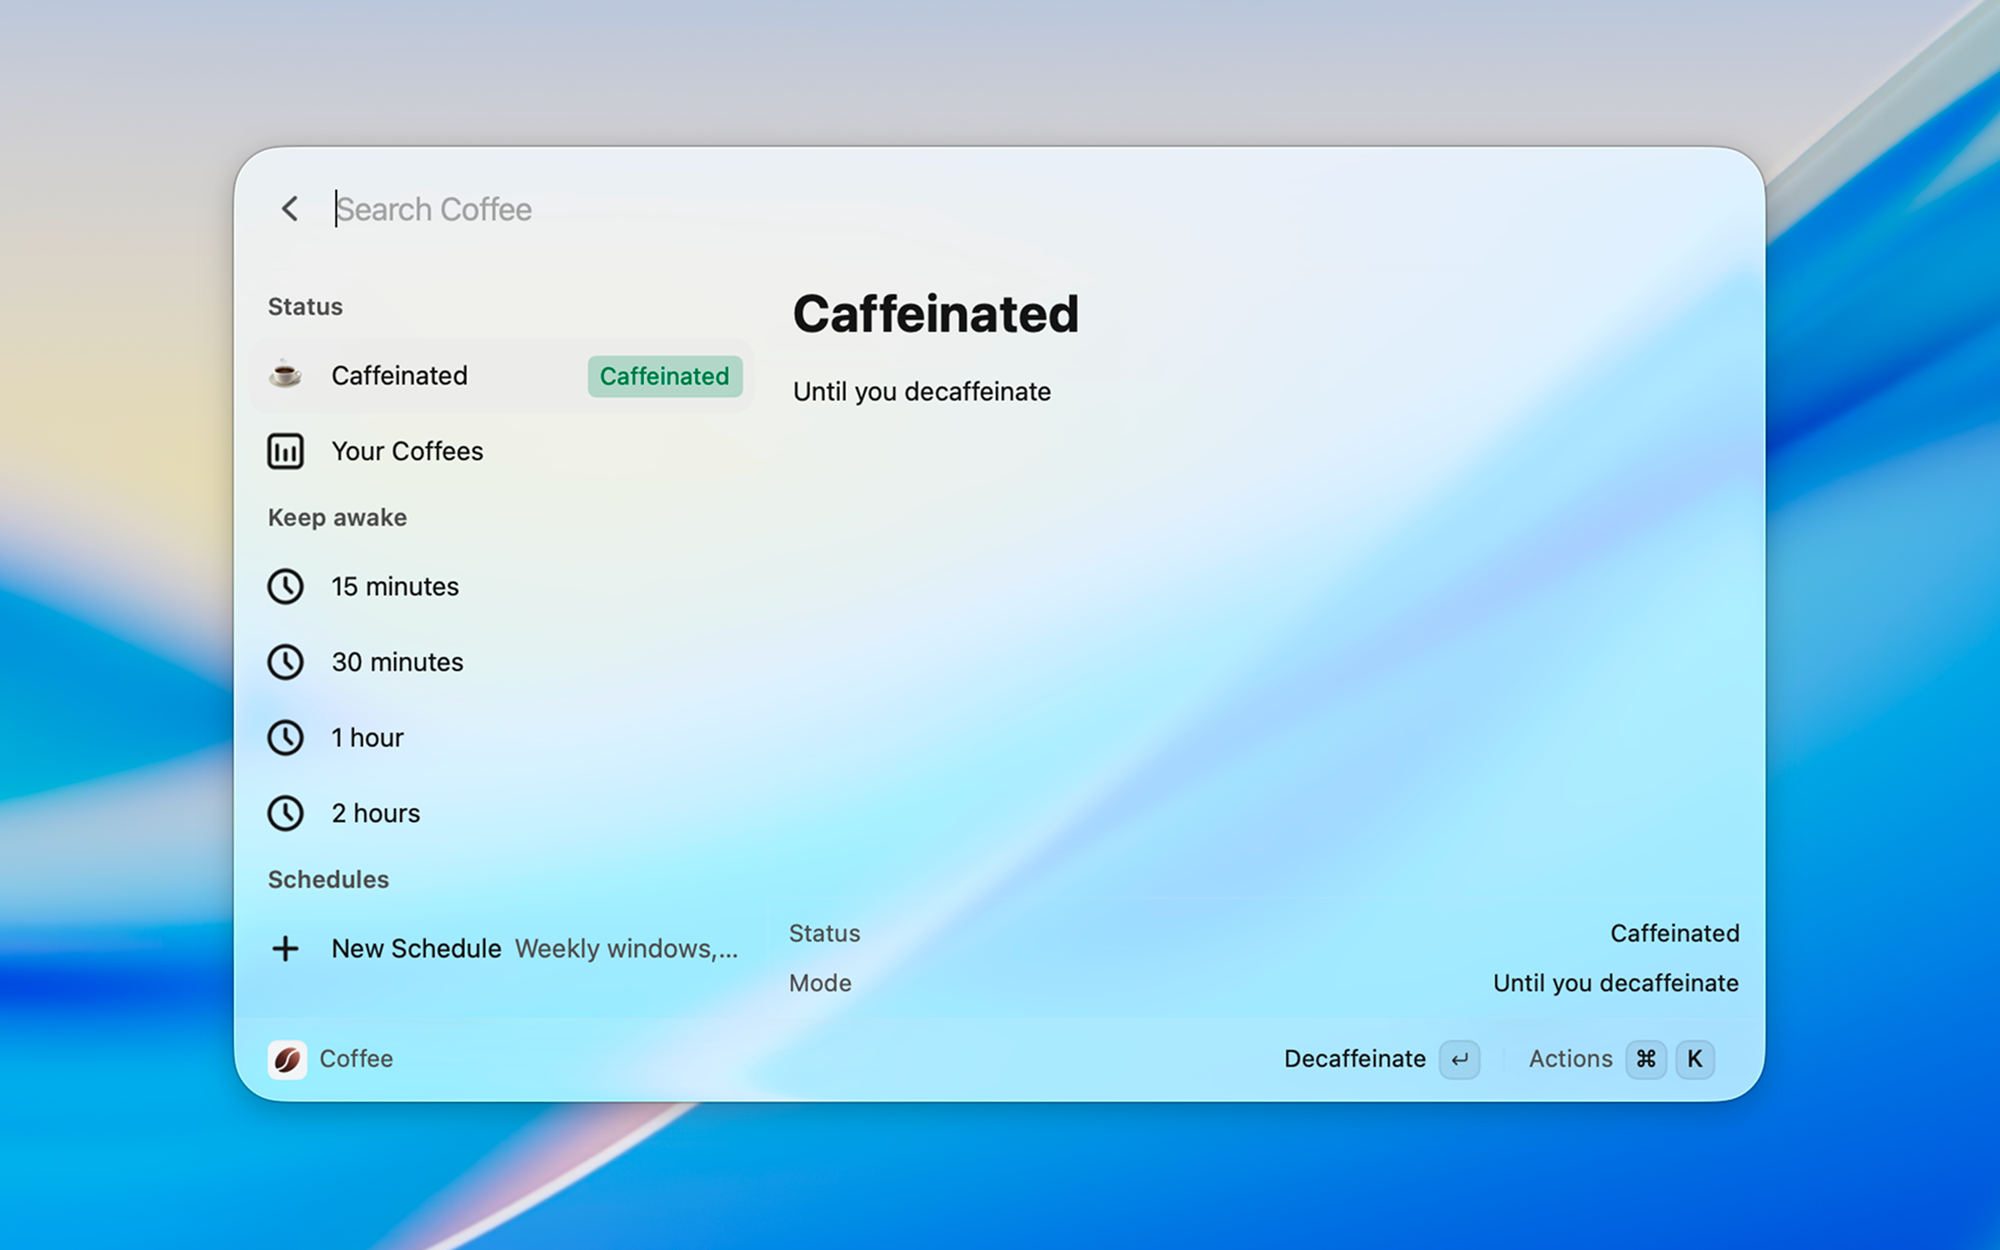Screen dimensions: 2000x1250
Task: Select the 1 hour option
Action: coord(500,737)
